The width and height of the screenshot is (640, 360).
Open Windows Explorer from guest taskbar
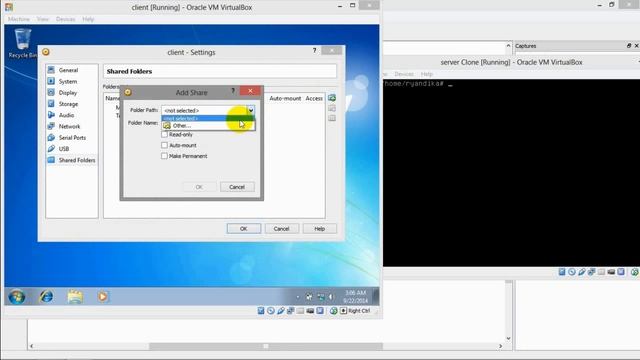(75, 297)
